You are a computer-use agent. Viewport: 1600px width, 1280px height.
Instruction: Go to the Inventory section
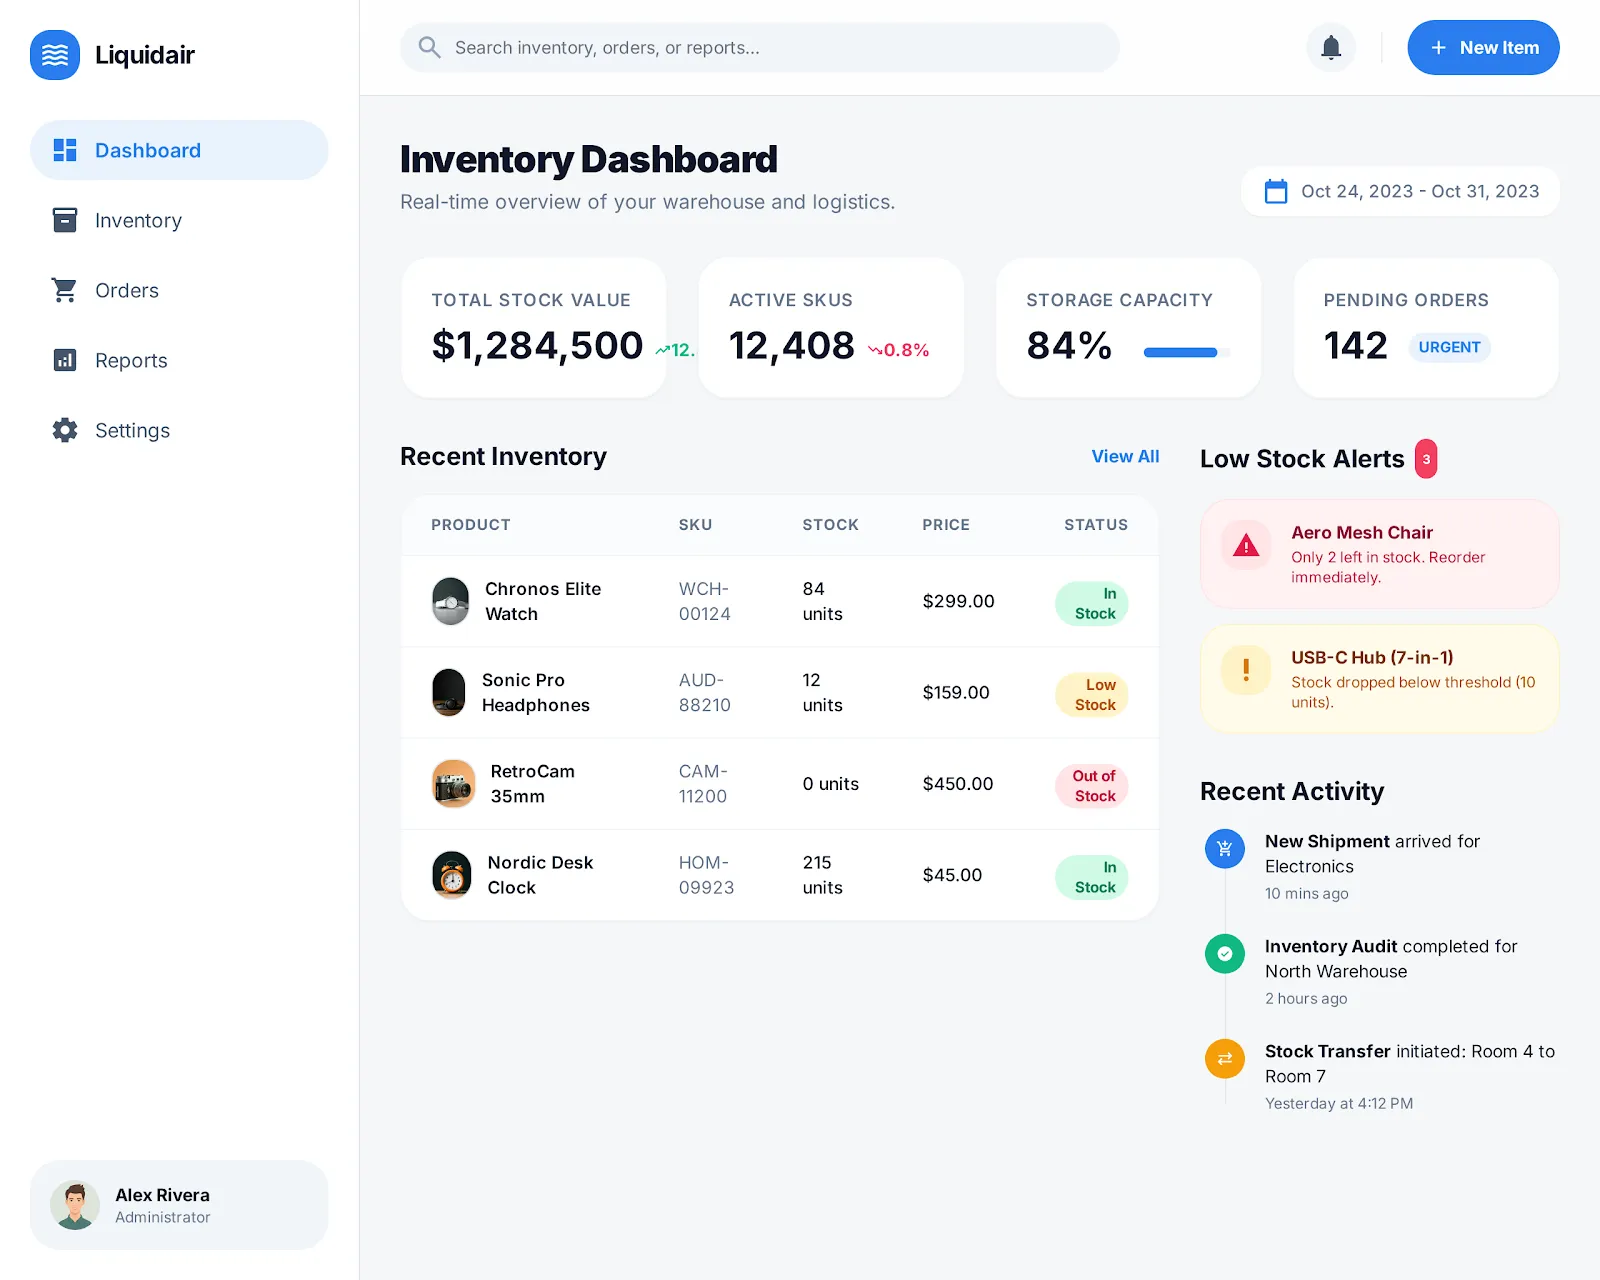(179, 220)
